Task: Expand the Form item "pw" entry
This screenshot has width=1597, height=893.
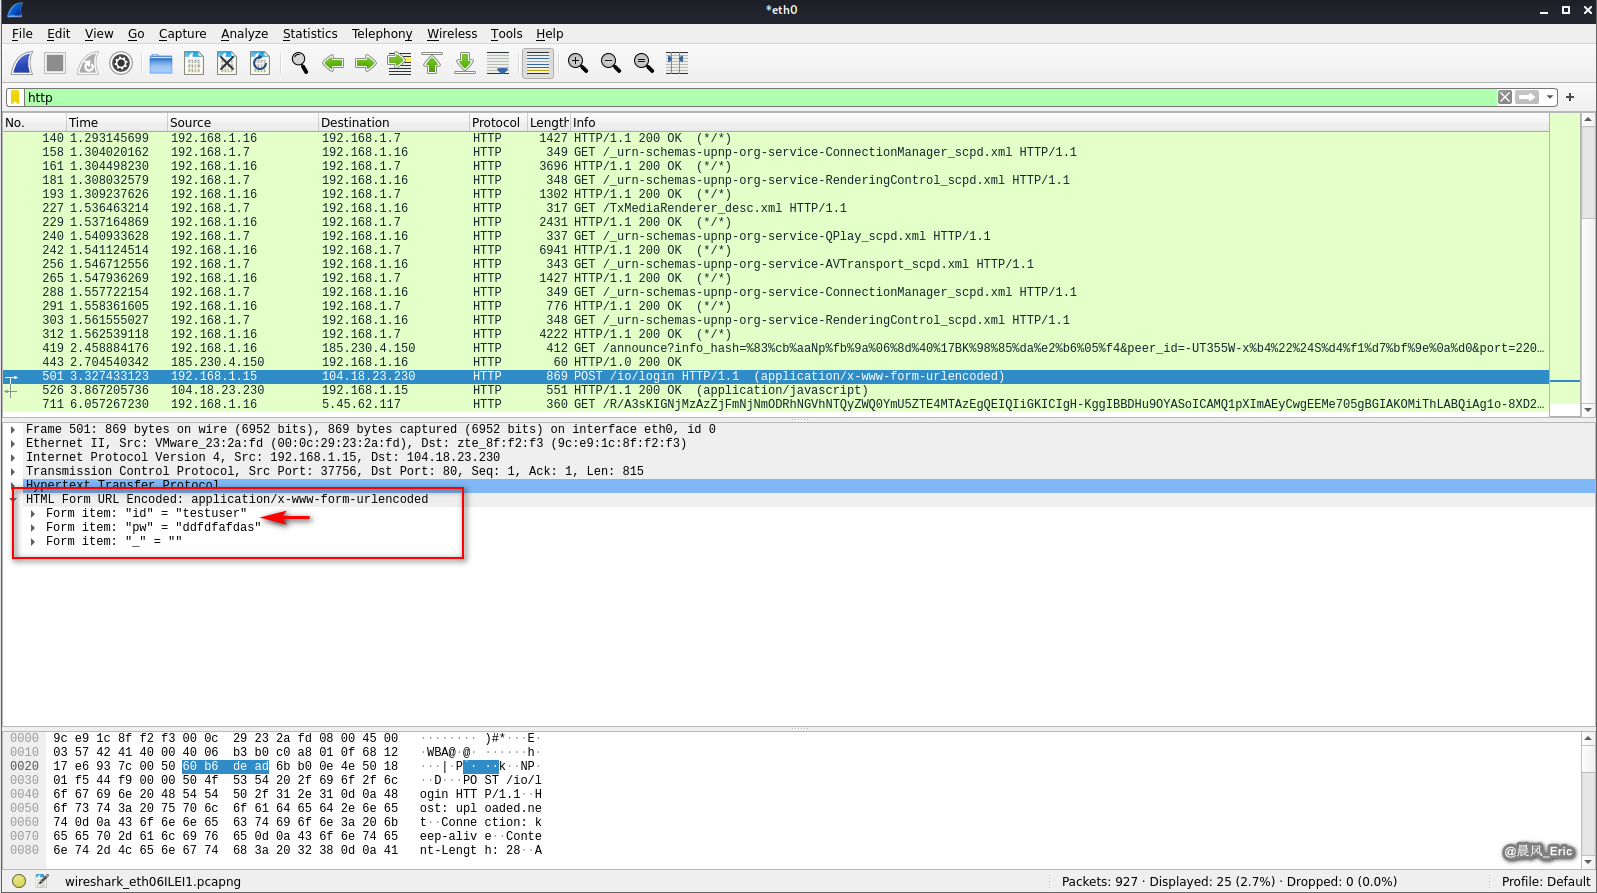Action: pos(33,527)
